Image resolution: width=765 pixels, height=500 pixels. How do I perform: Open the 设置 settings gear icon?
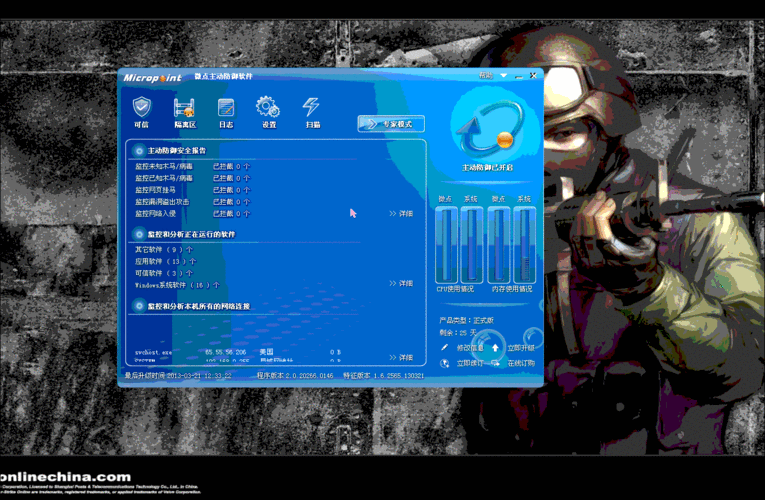[268, 112]
